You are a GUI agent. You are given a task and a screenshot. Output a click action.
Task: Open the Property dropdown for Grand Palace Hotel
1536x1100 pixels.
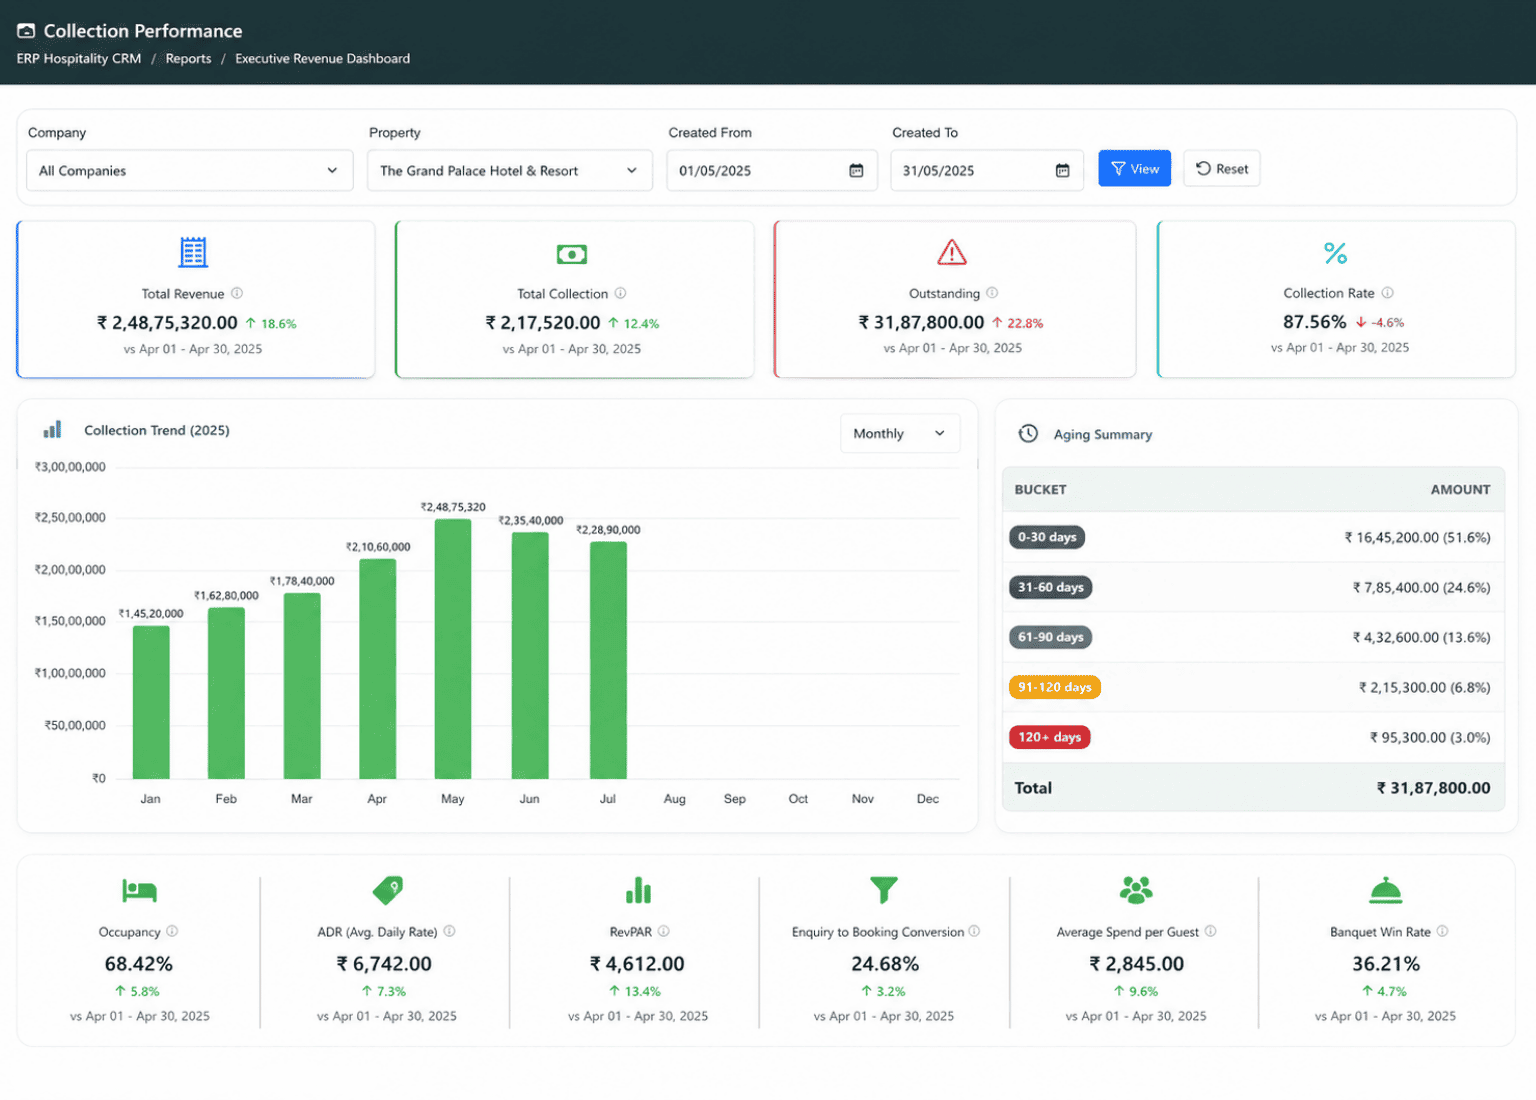point(510,170)
